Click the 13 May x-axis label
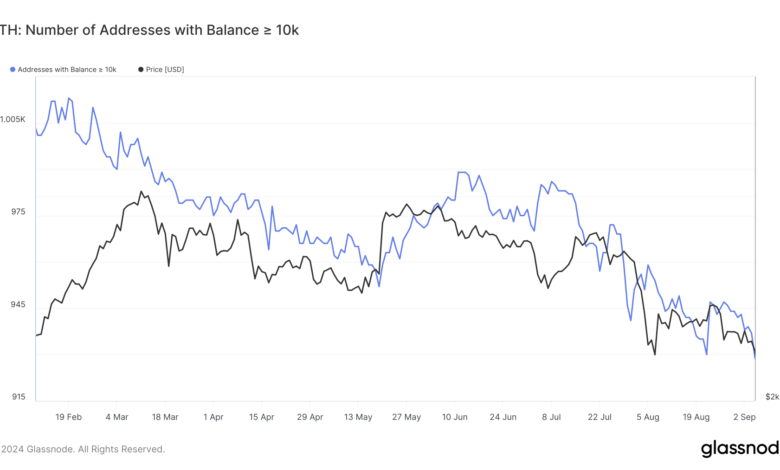The height and width of the screenshot is (470, 780). coord(357,416)
